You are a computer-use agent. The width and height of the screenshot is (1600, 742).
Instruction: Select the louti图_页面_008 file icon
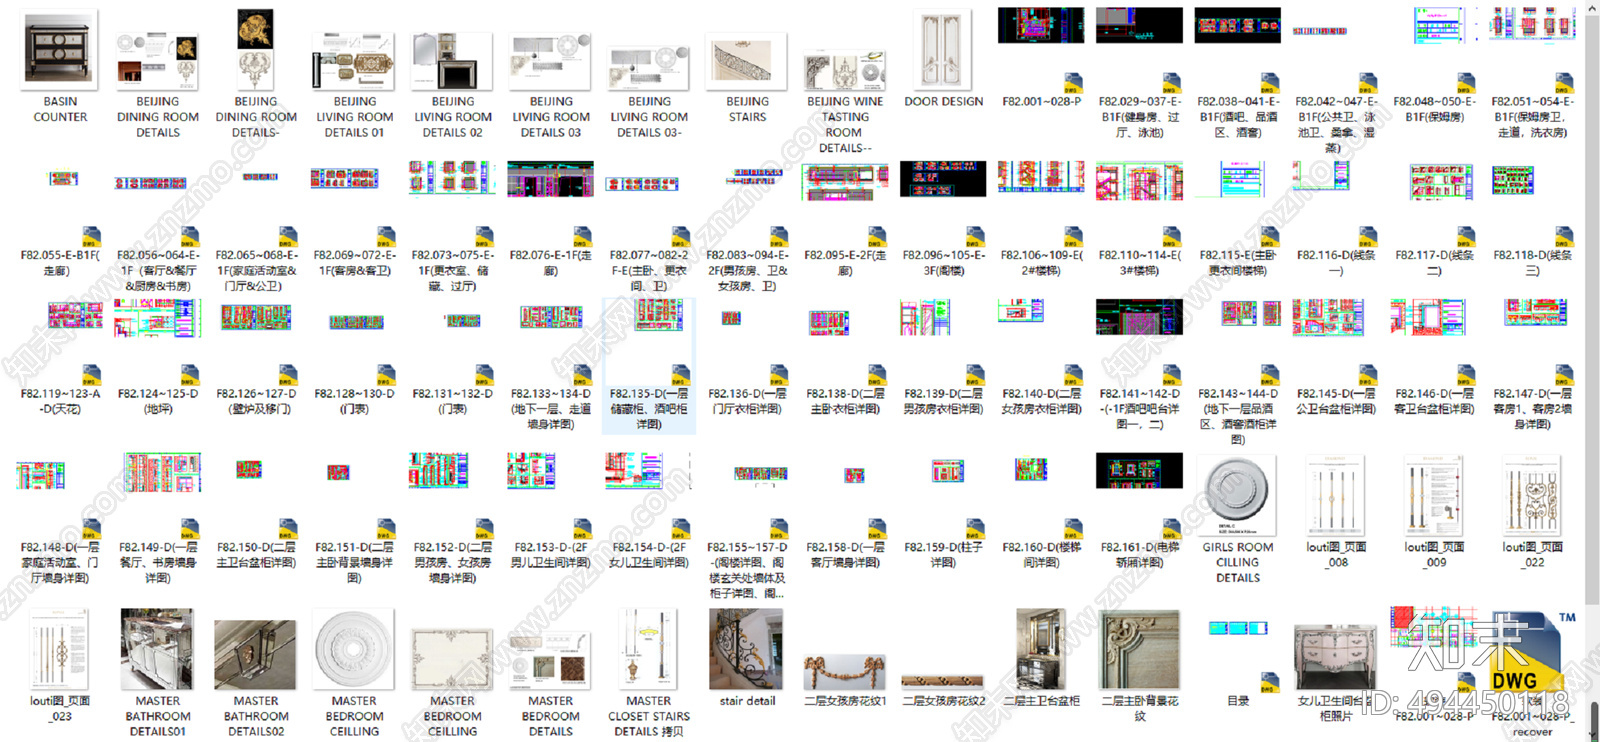pyautogui.click(x=1335, y=497)
